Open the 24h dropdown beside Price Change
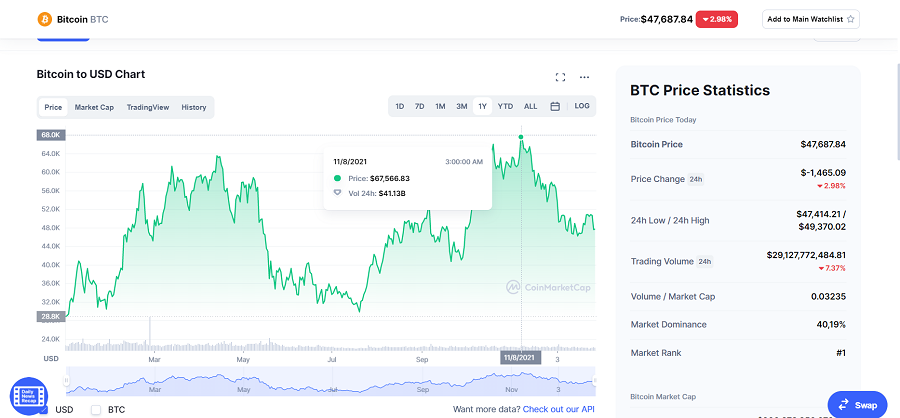 696,179
